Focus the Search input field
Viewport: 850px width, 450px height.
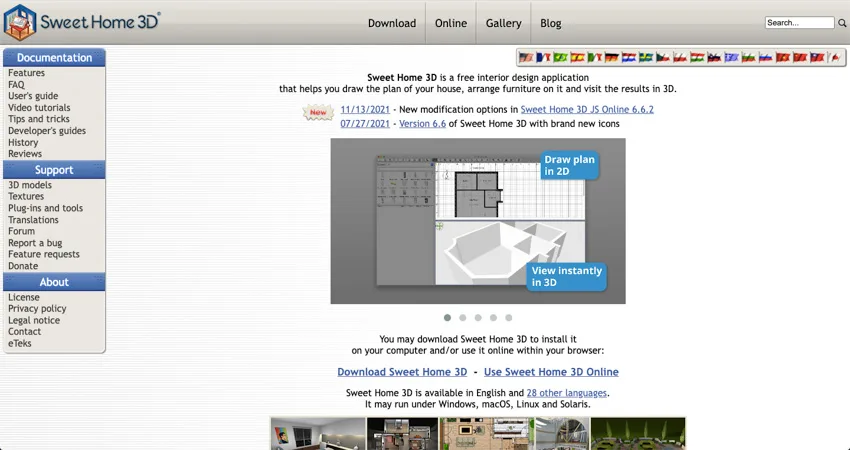tap(800, 23)
